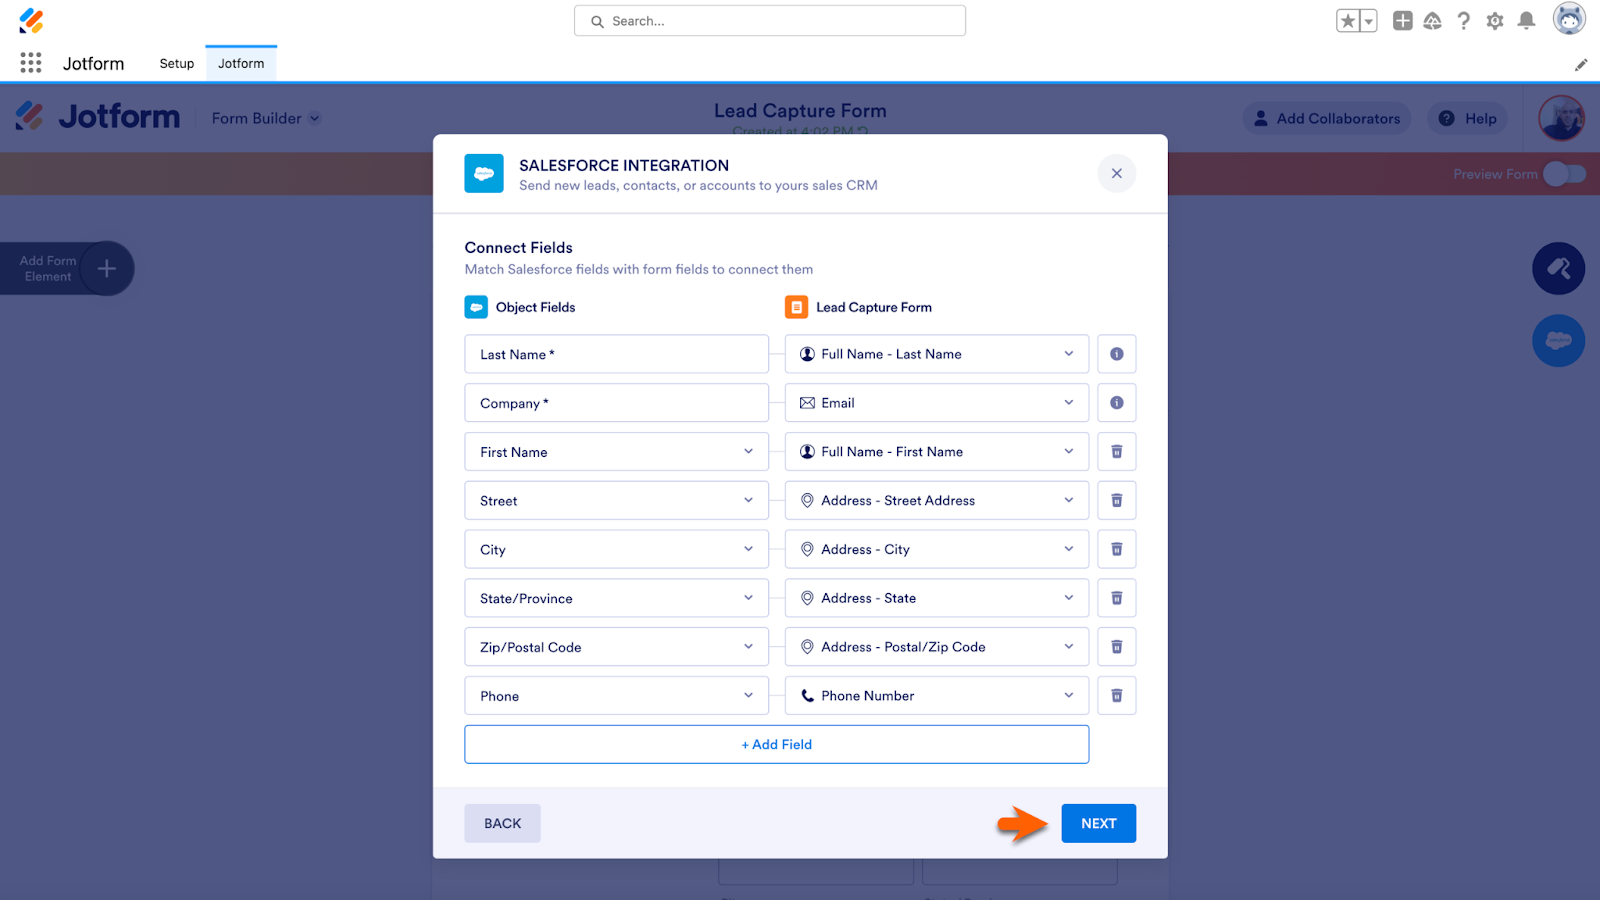Delete the Zip/Postal Code field mapping
The width and height of the screenshot is (1600, 900).
[1116, 647]
